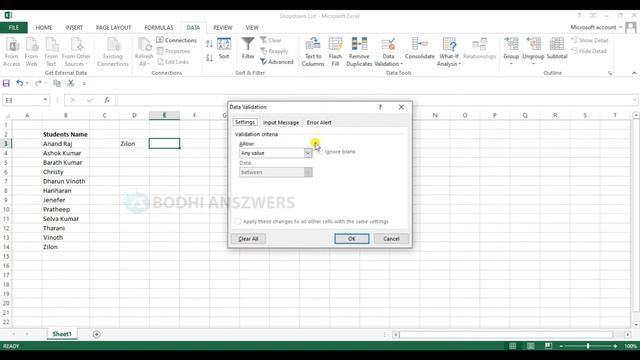Image resolution: width=640 pixels, height=360 pixels.
Task: Click Properties in Connections group
Action: (173, 51)
